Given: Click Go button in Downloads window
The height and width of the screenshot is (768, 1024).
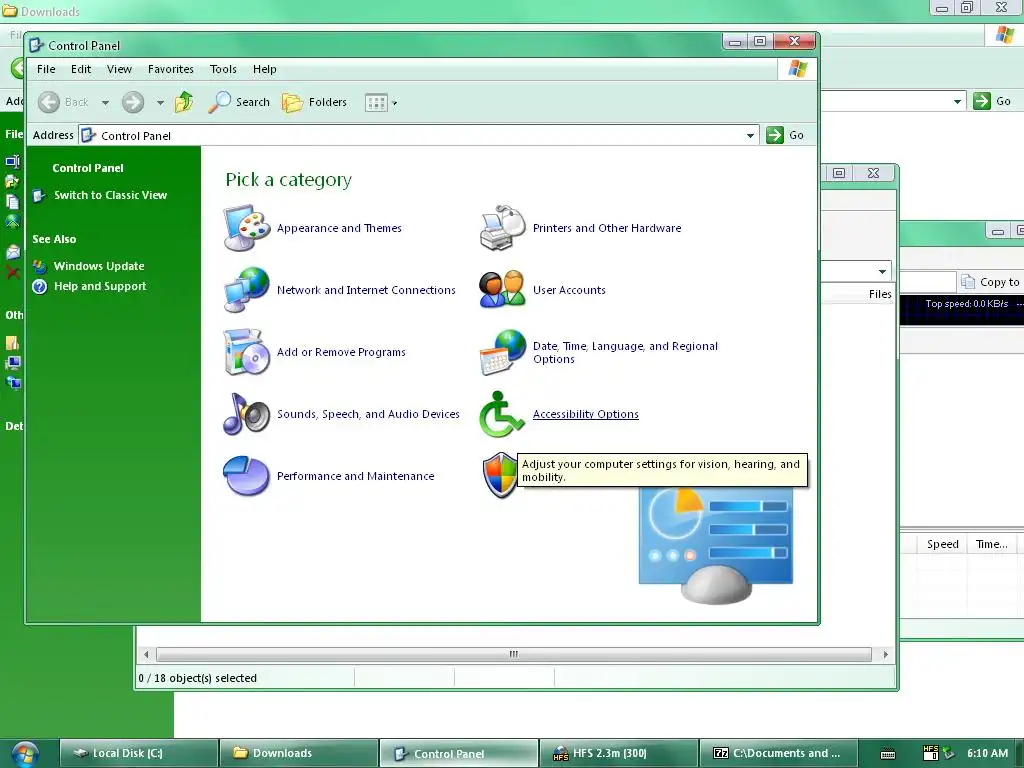Looking at the screenshot, I should pyautogui.click(x=992, y=101).
